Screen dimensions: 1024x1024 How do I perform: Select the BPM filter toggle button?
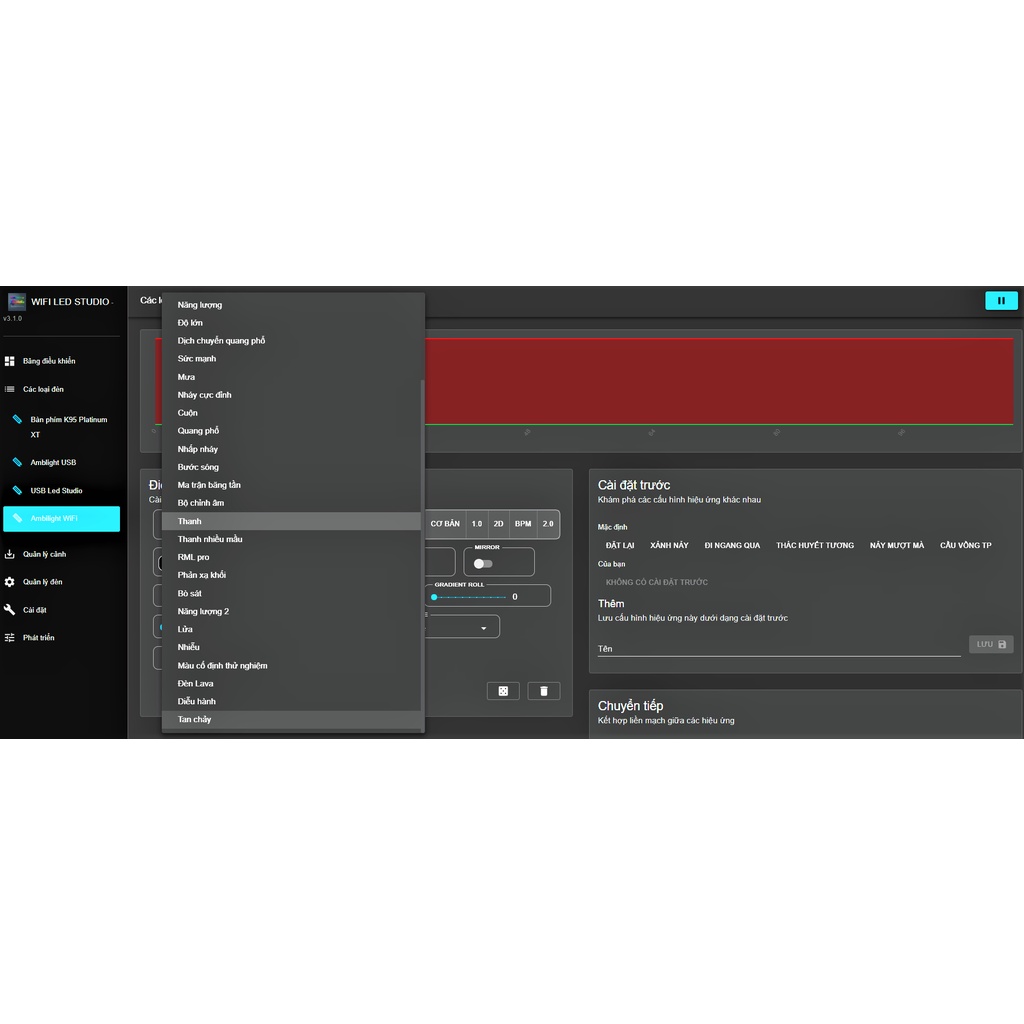click(523, 524)
